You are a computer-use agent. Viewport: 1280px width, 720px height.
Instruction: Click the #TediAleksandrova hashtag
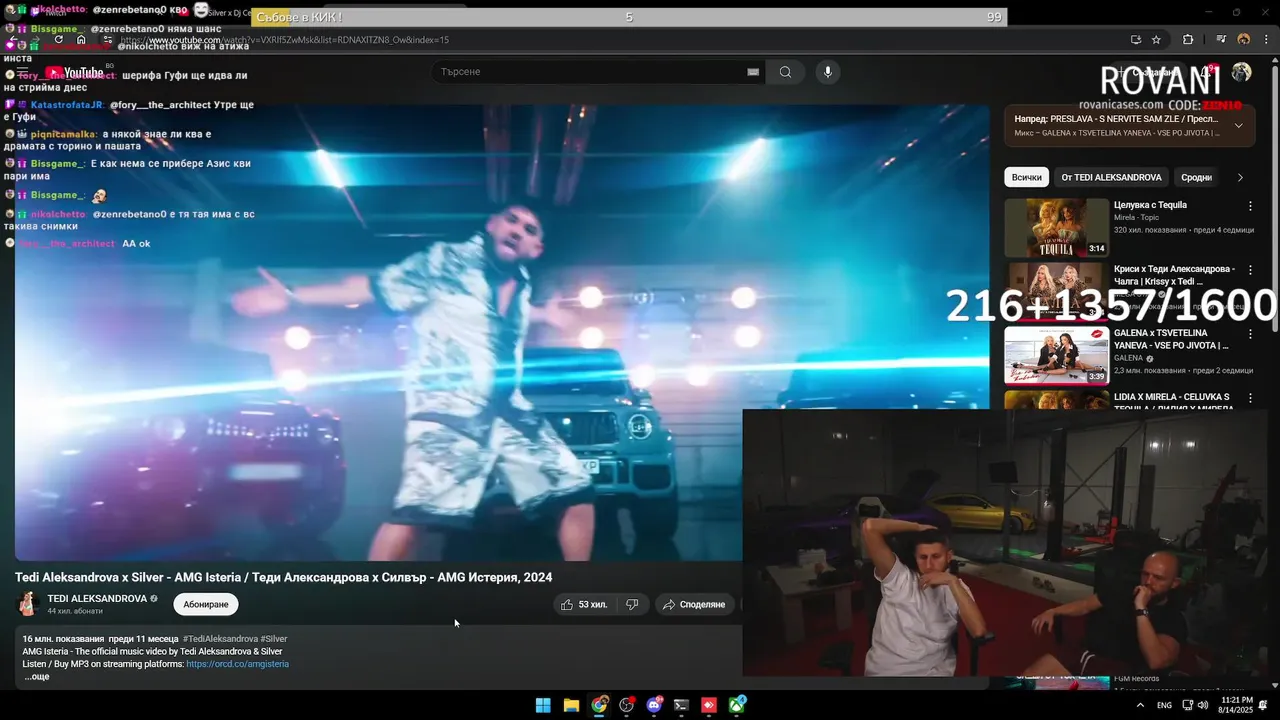pyautogui.click(x=220, y=639)
